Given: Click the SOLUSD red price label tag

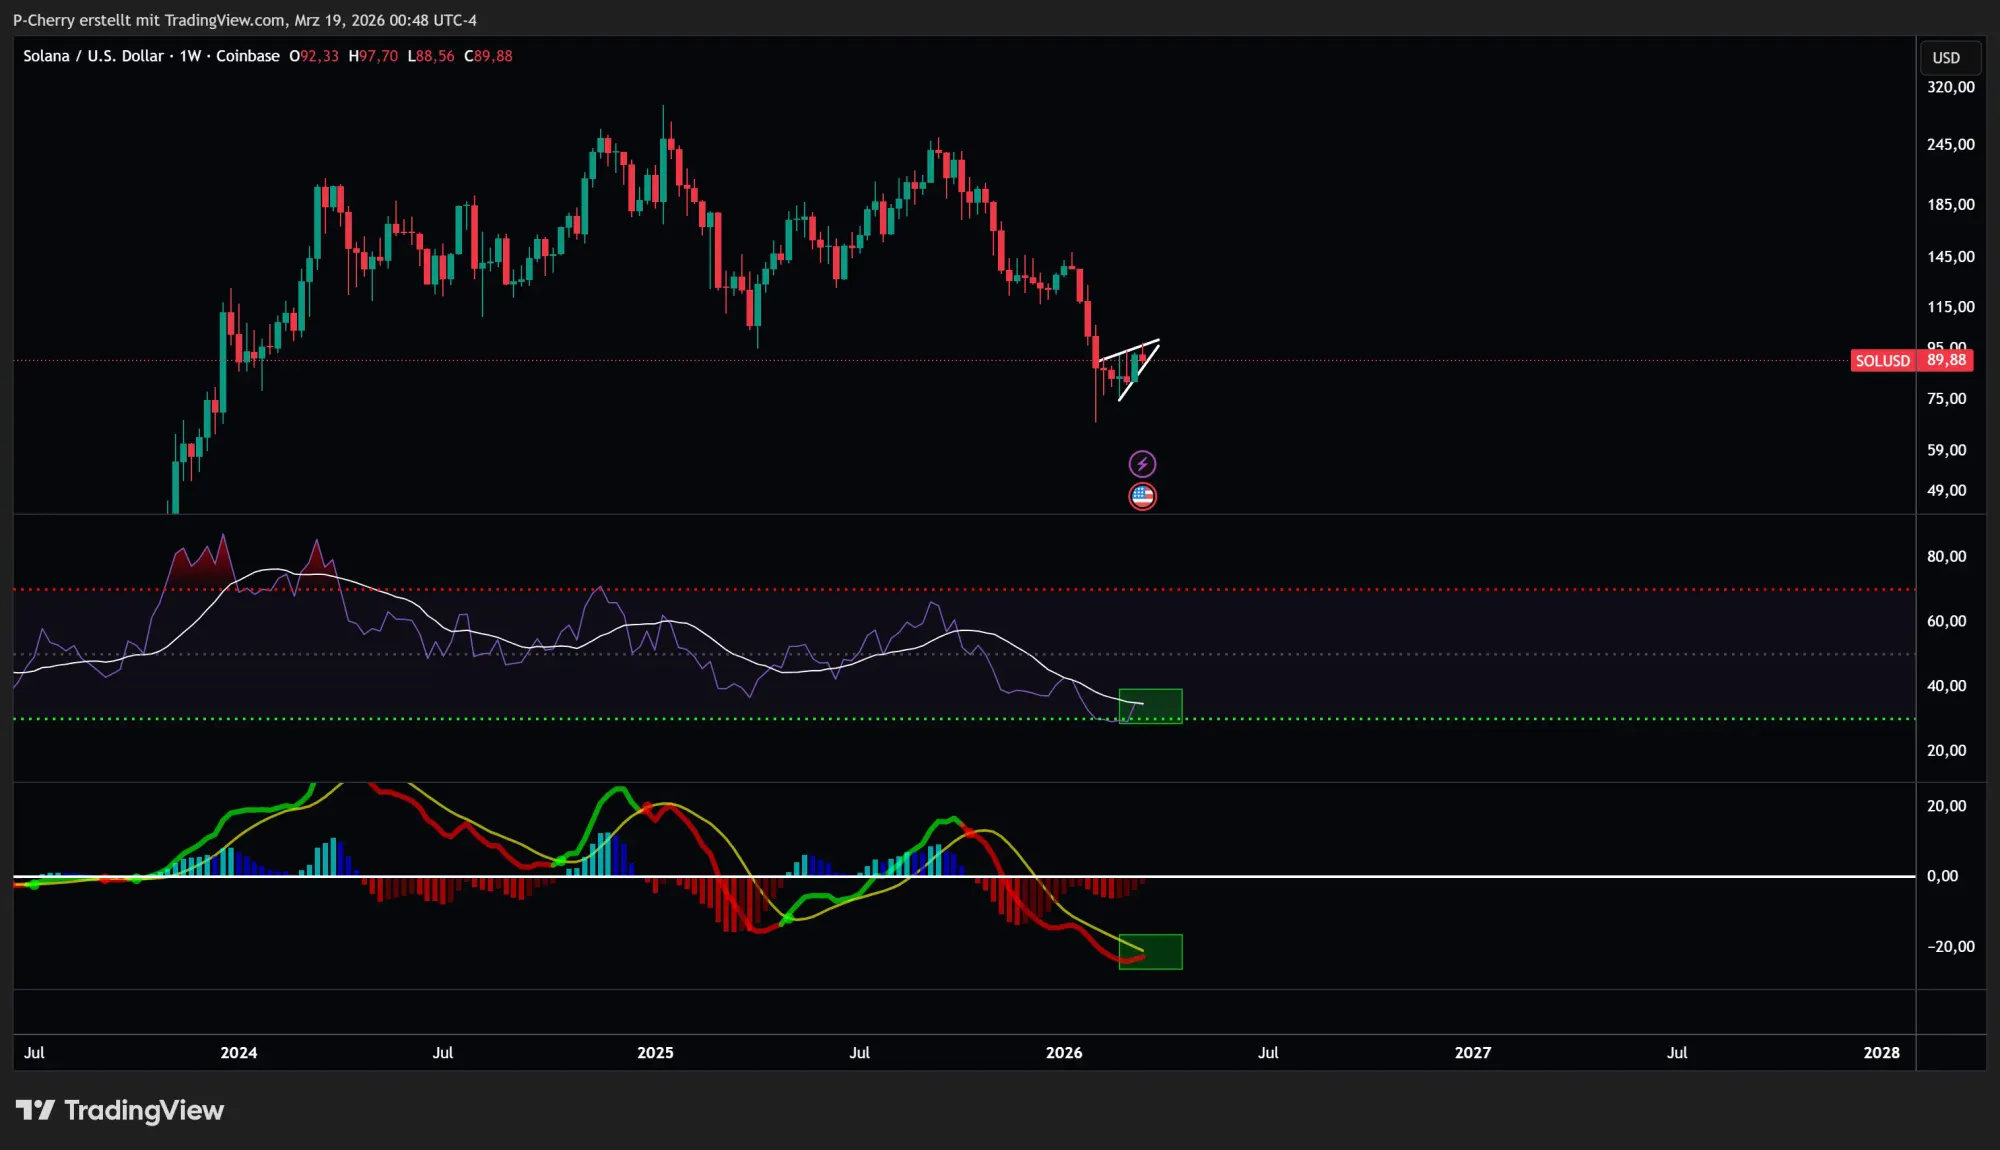Looking at the screenshot, I should point(1882,361).
